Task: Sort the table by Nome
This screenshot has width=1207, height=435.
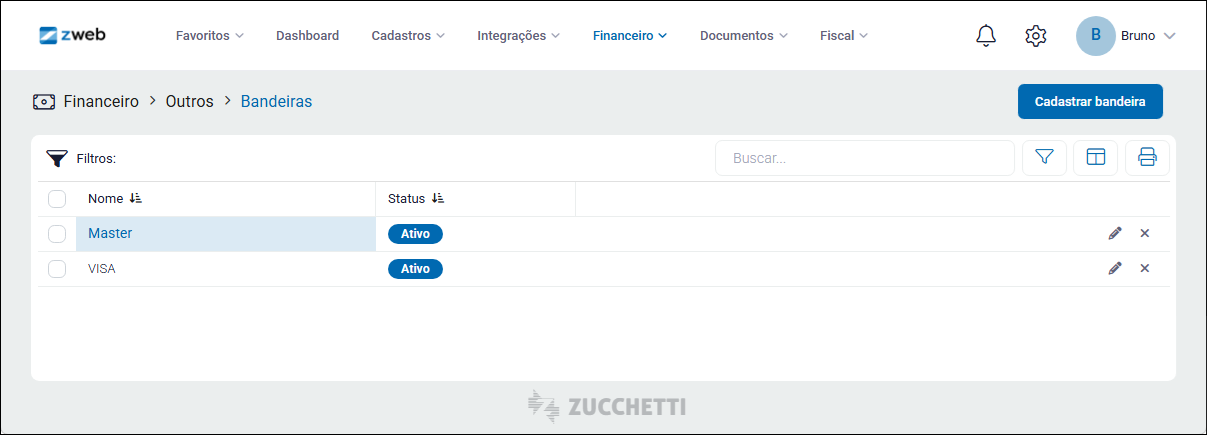Action: click(x=136, y=199)
